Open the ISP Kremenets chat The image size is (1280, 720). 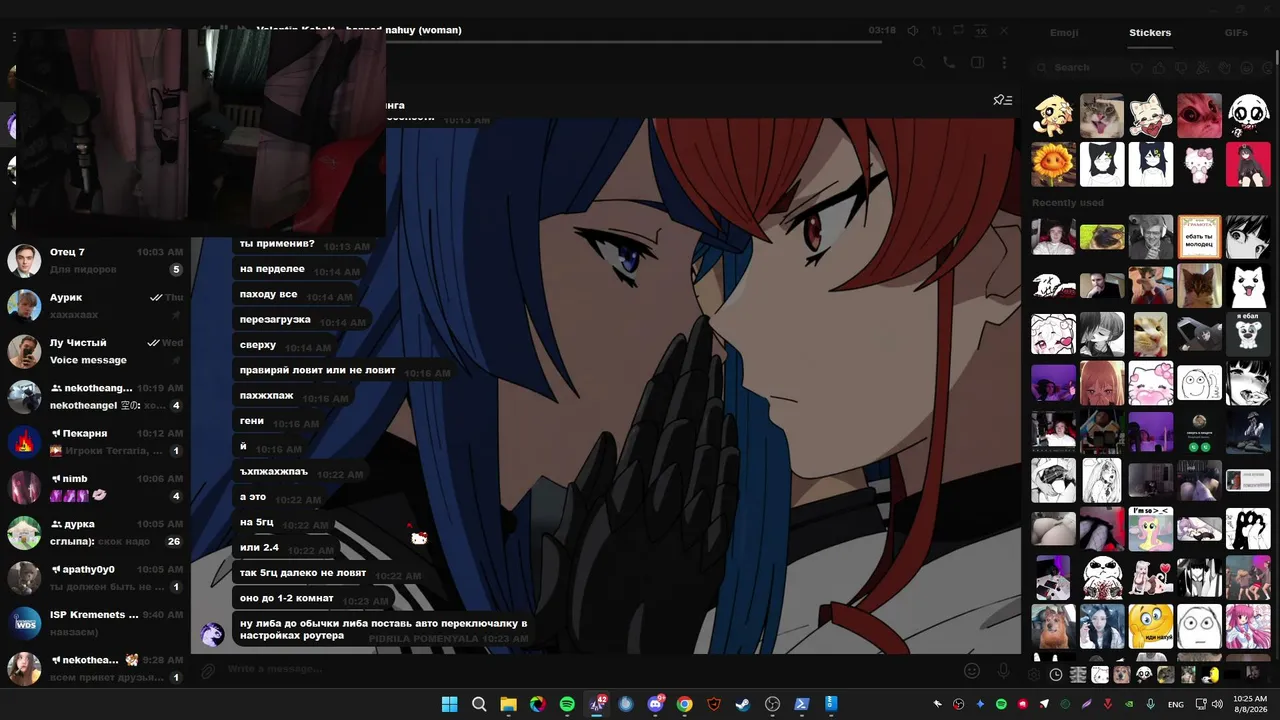[x=95, y=623]
